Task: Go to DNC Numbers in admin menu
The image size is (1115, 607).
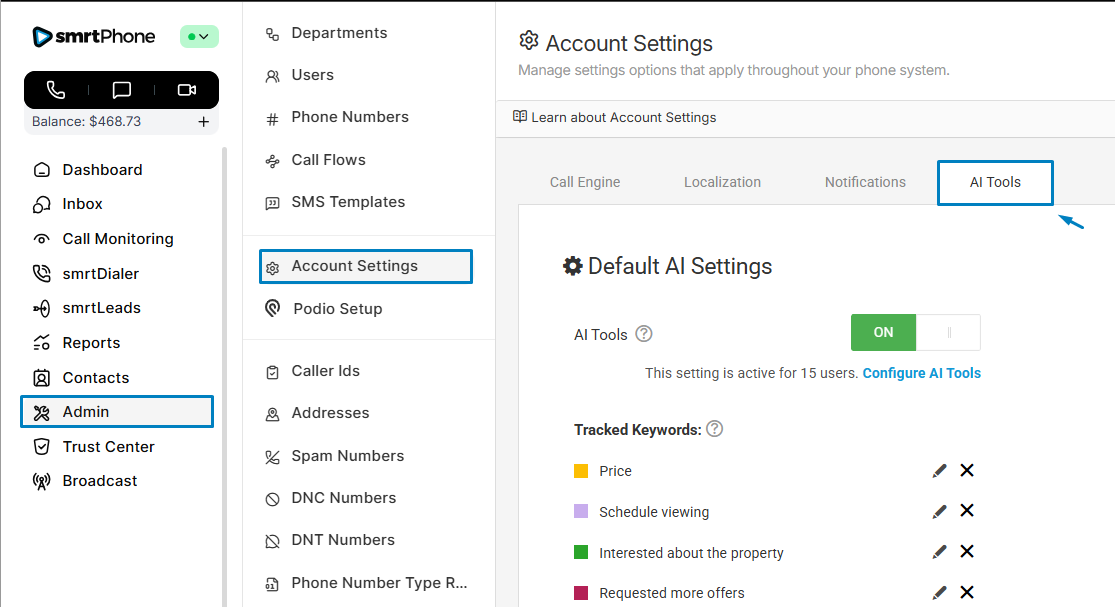Action: pyautogui.click(x=343, y=498)
